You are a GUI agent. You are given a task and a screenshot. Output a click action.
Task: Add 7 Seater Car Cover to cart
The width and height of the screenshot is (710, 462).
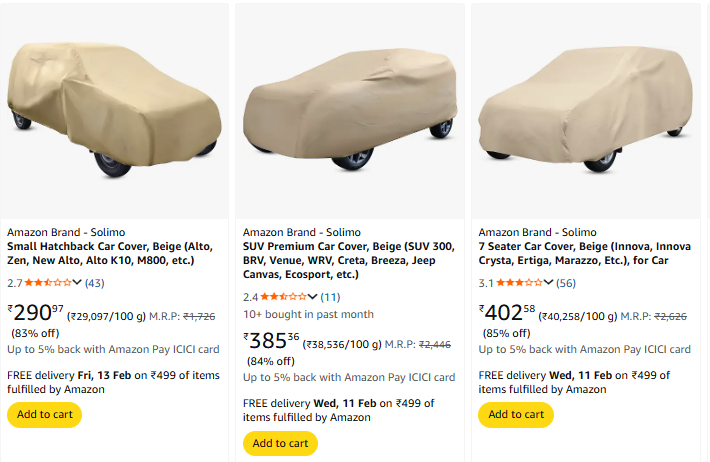point(516,414)
